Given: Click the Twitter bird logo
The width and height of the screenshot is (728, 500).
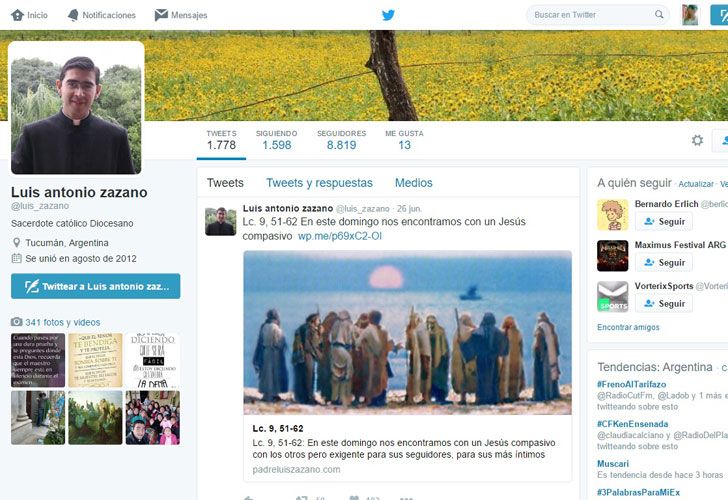Looking at the screenshot, I should pyautogui.click(x=388, y=15).
